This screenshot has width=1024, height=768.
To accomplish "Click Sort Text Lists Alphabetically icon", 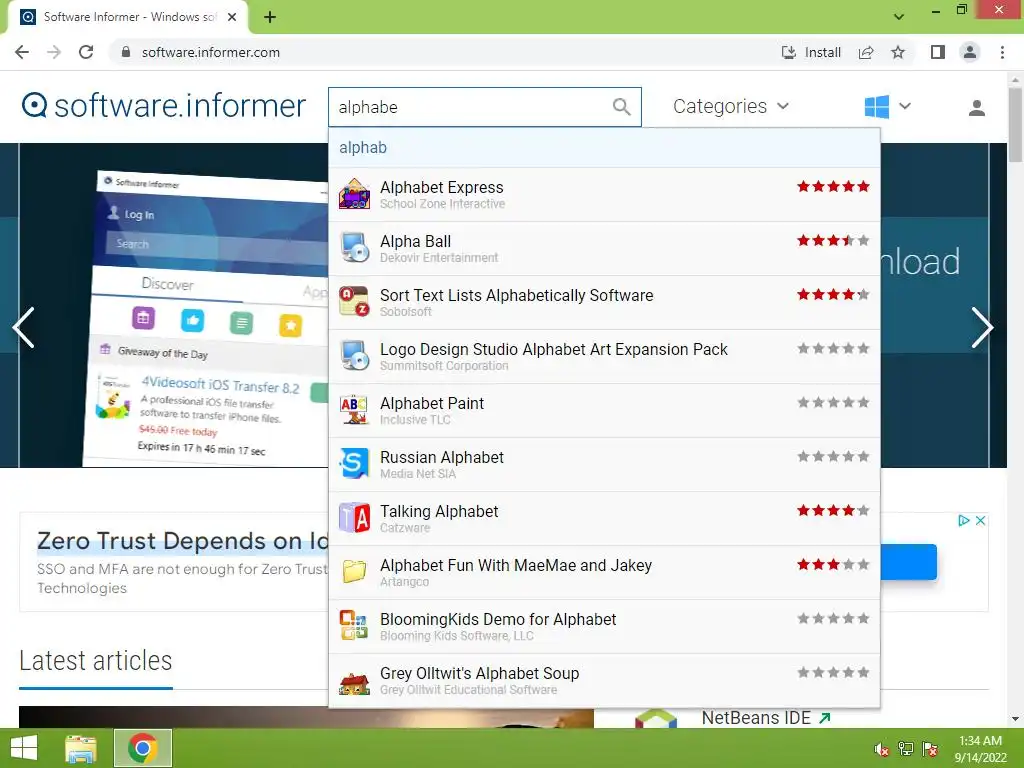I will [x=355, y=302].
